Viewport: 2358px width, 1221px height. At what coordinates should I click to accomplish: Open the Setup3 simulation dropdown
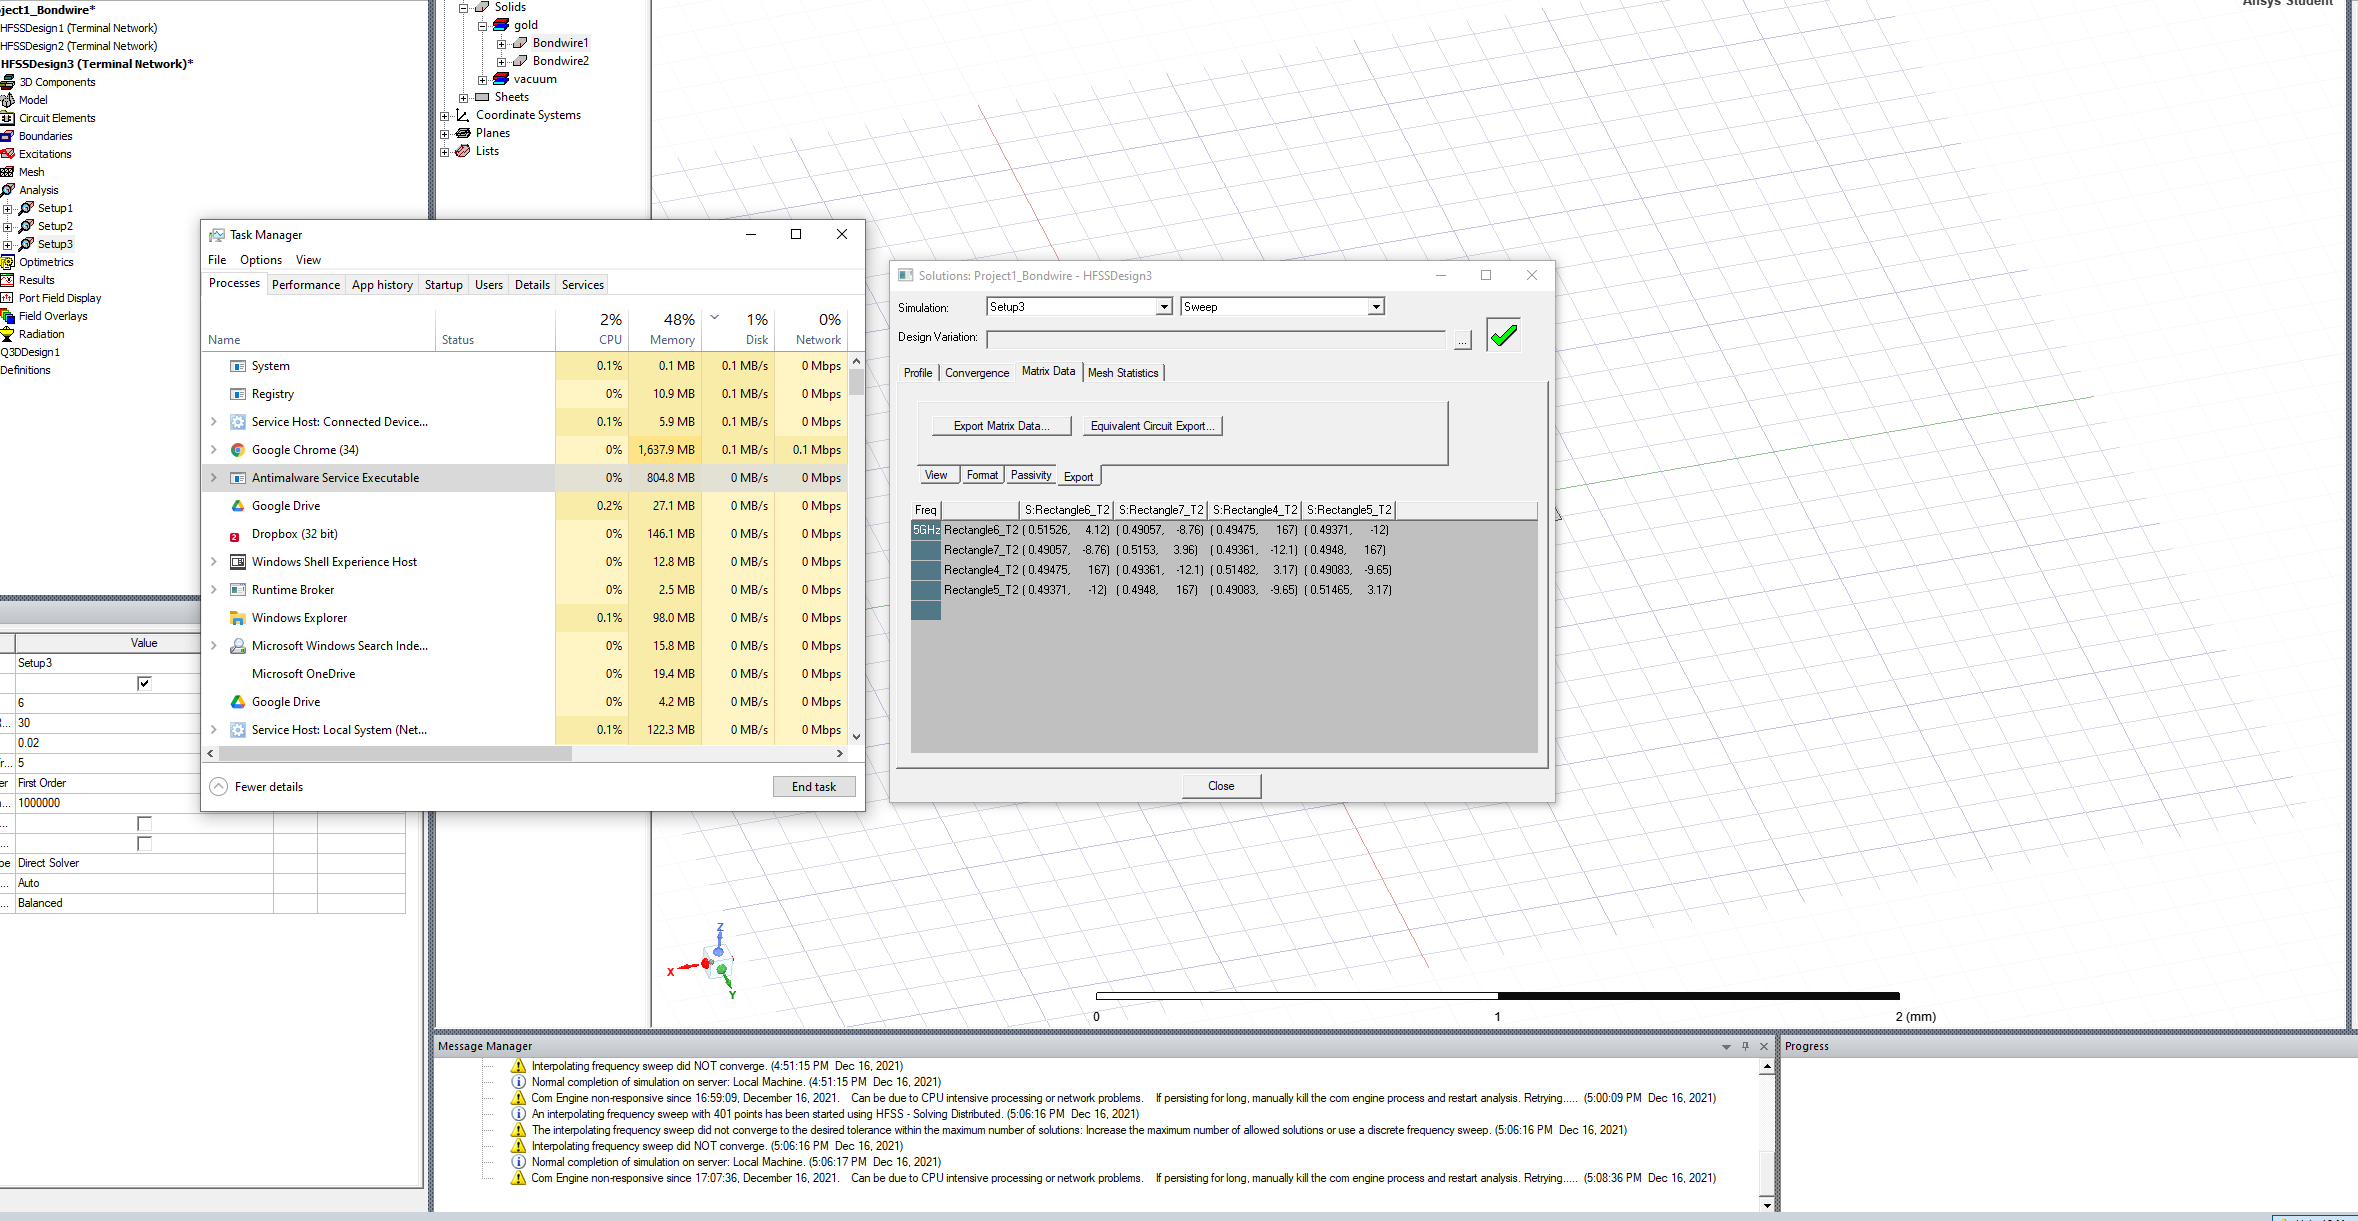click(x=1164, y=307)
